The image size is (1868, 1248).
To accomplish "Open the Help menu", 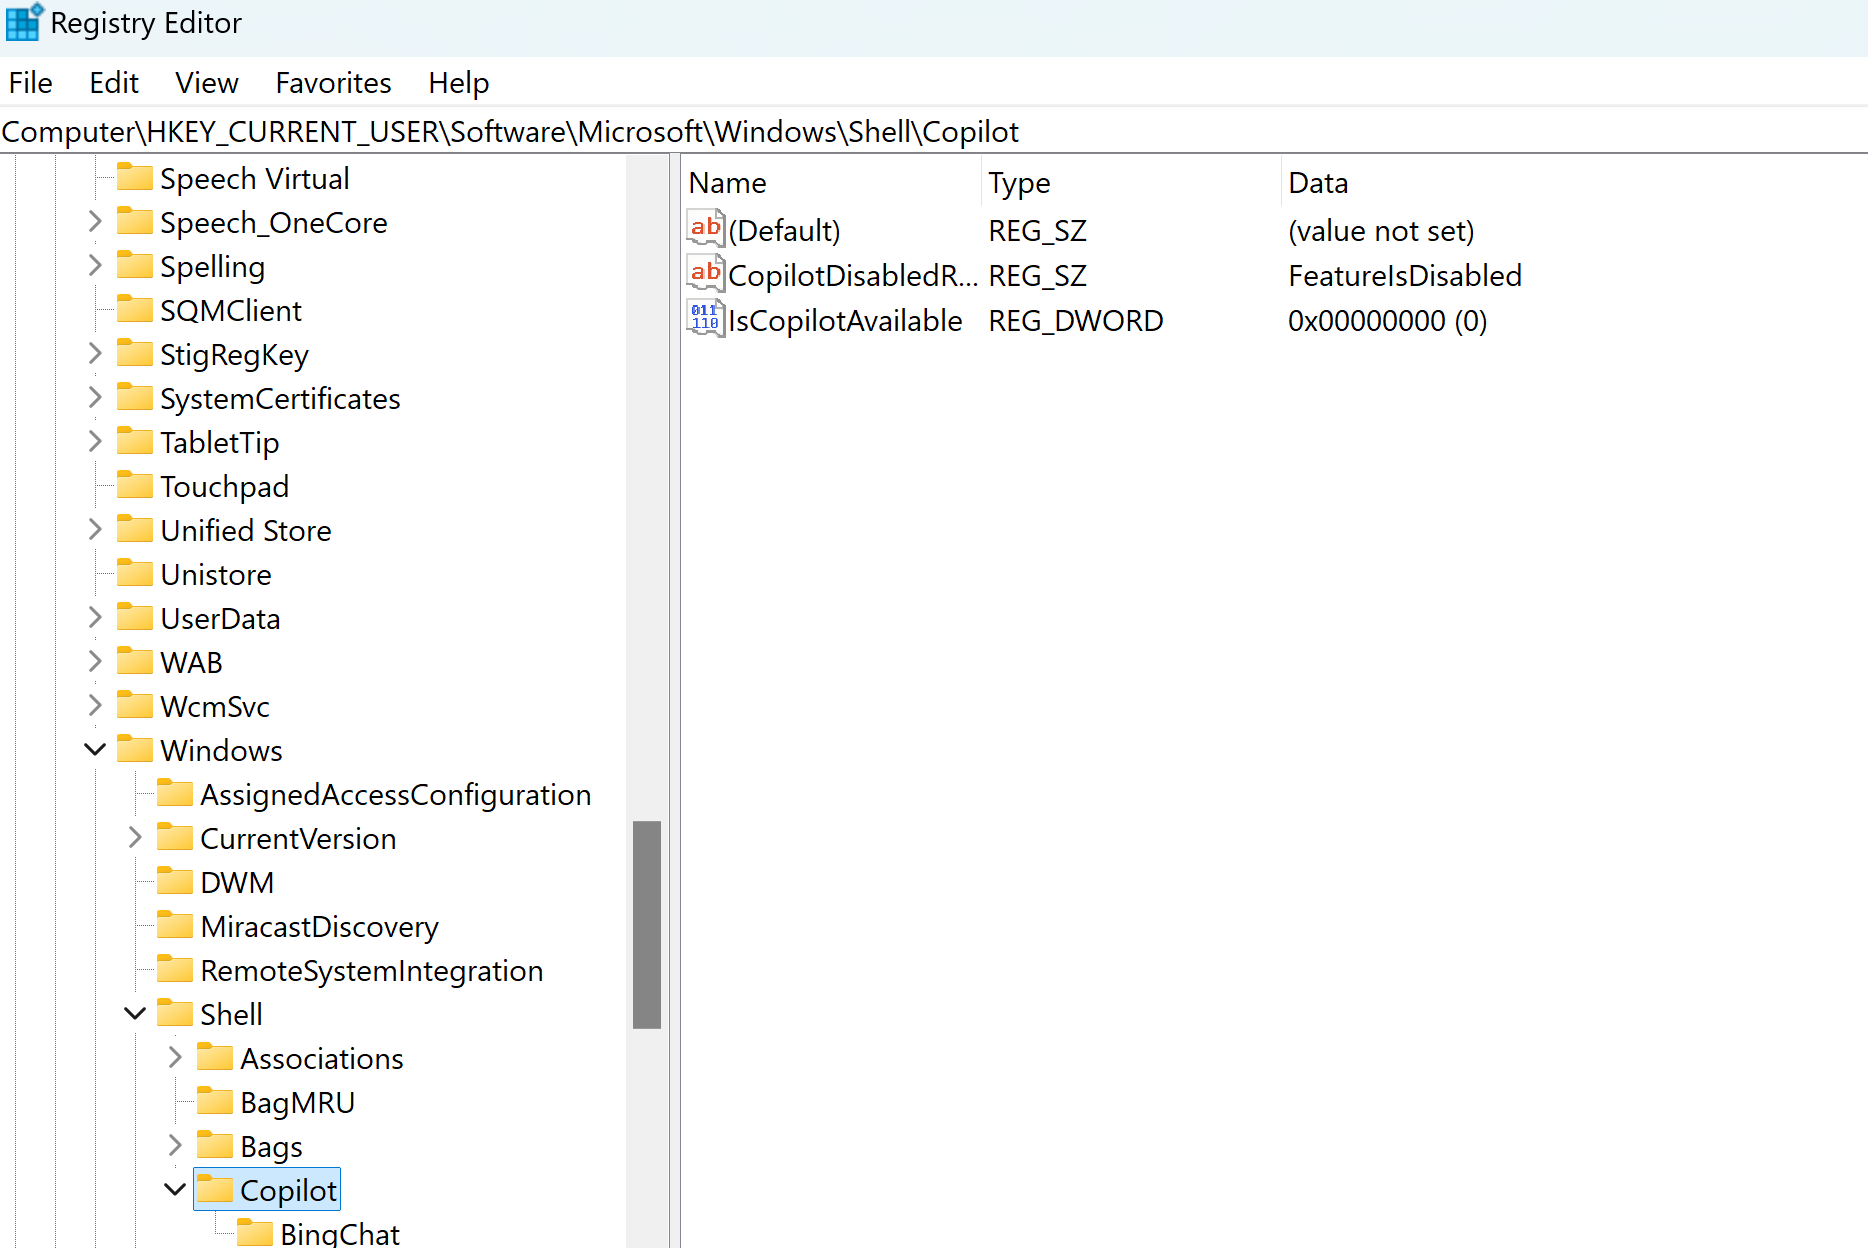I will (x=458, y=83).
